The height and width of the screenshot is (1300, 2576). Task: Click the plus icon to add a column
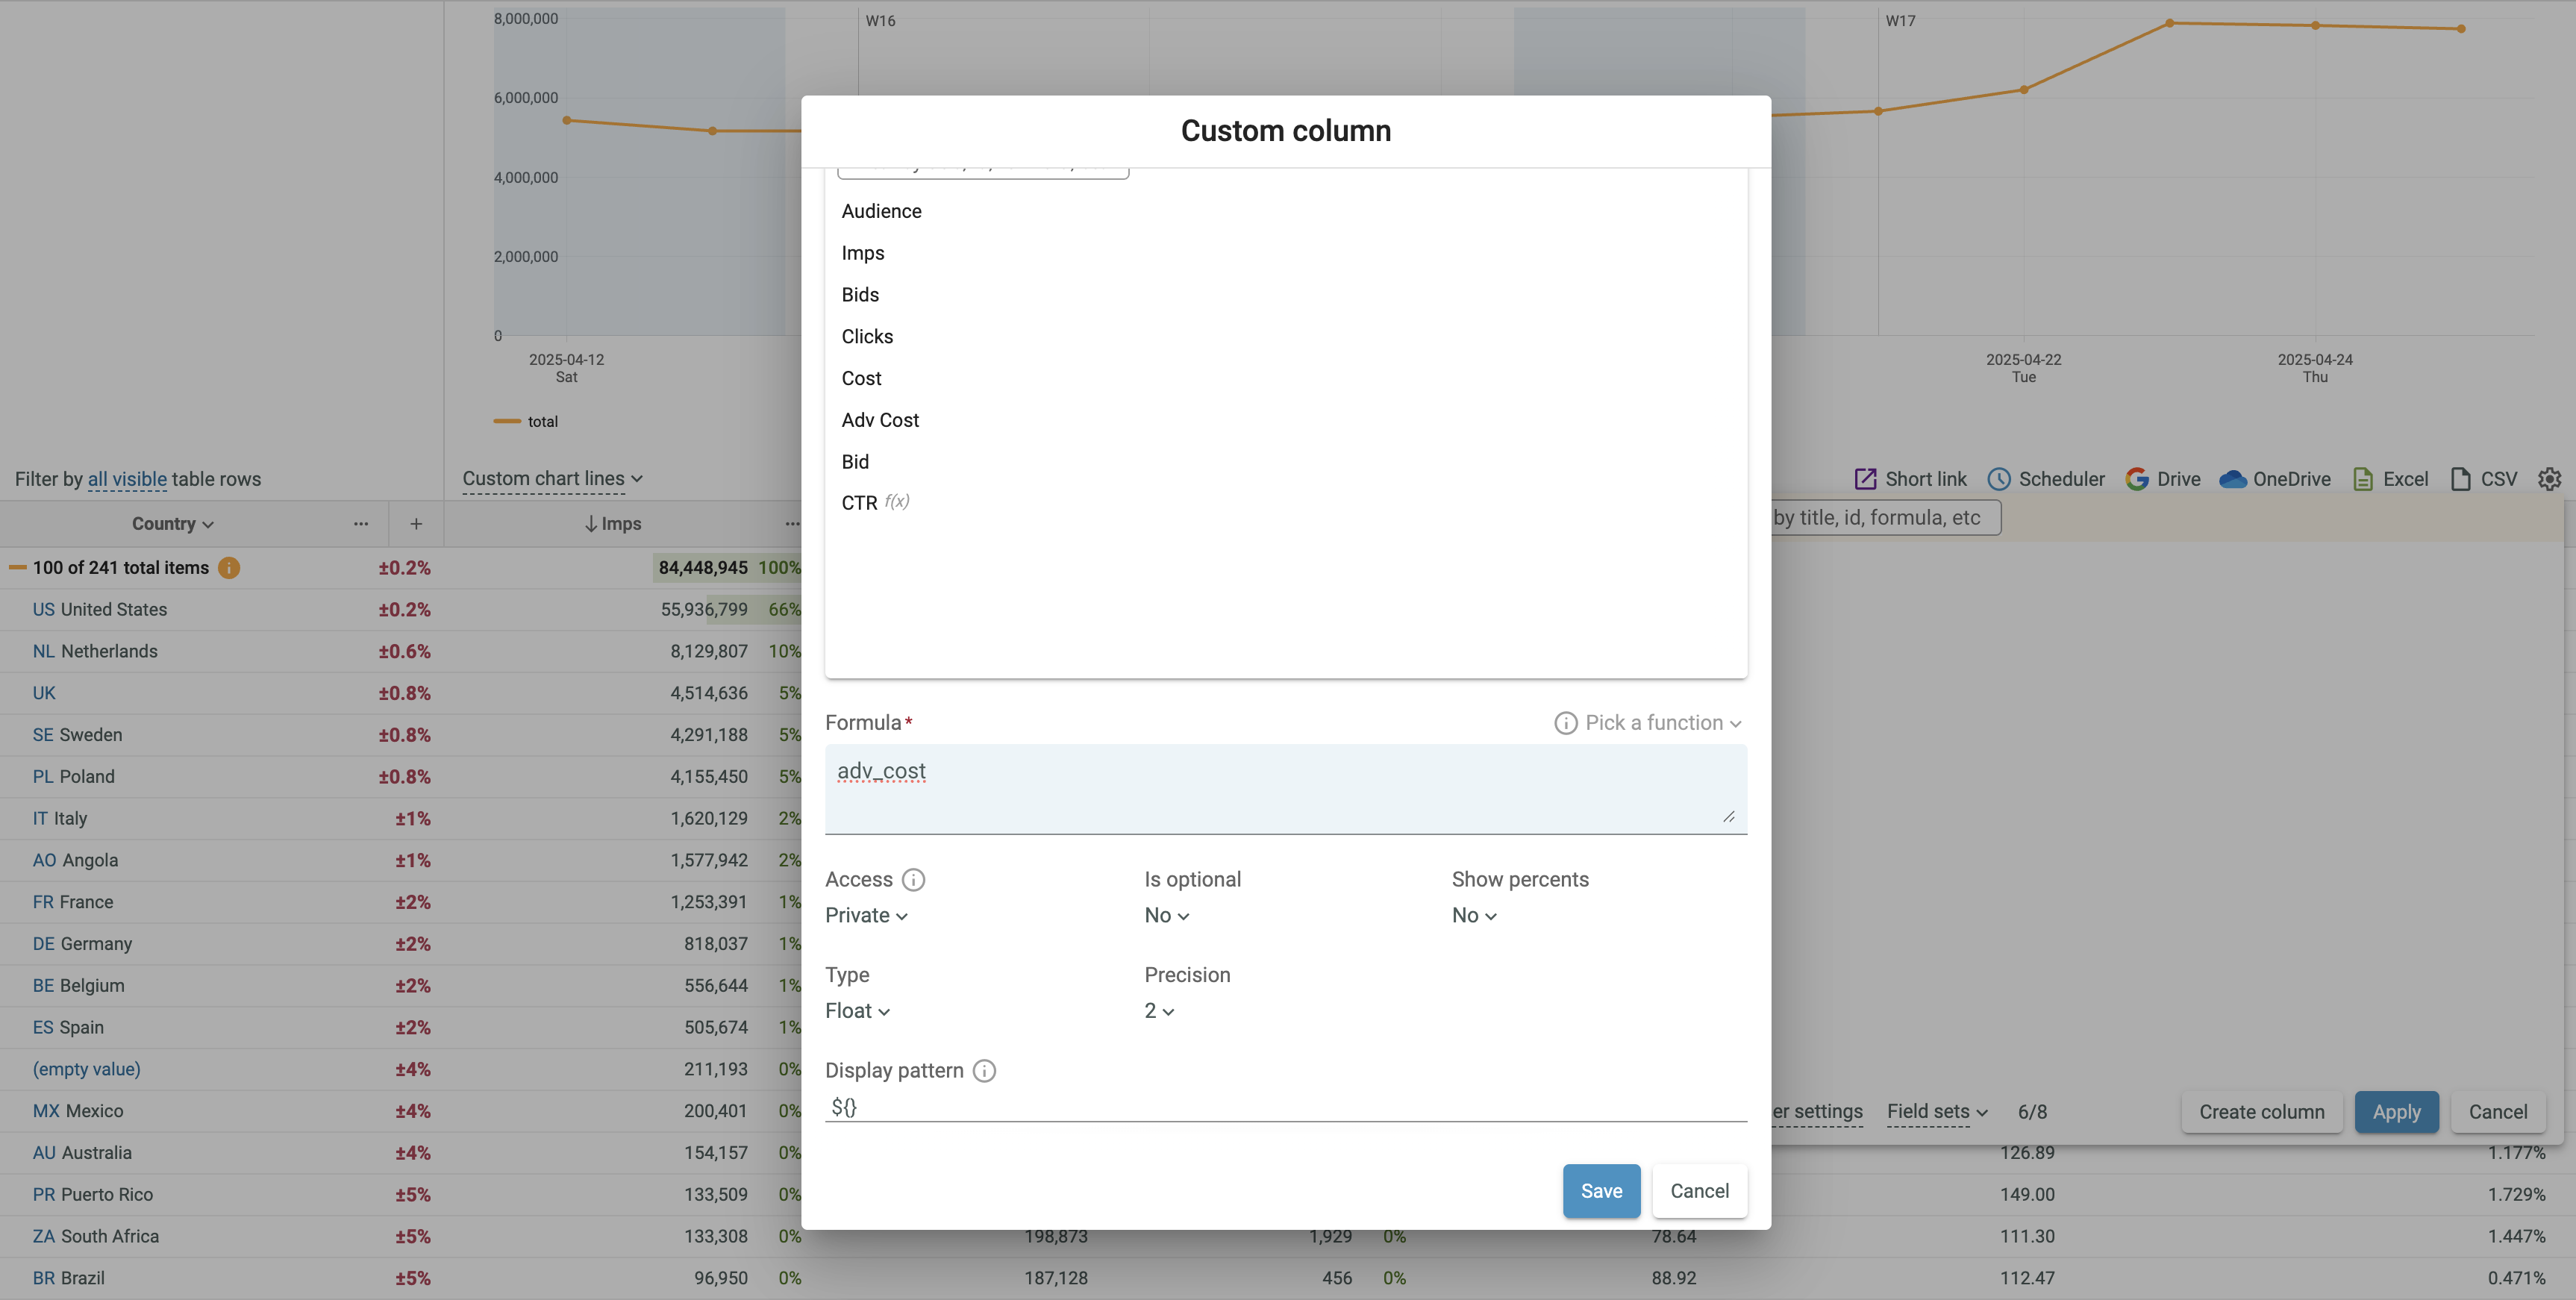[416, 524]
